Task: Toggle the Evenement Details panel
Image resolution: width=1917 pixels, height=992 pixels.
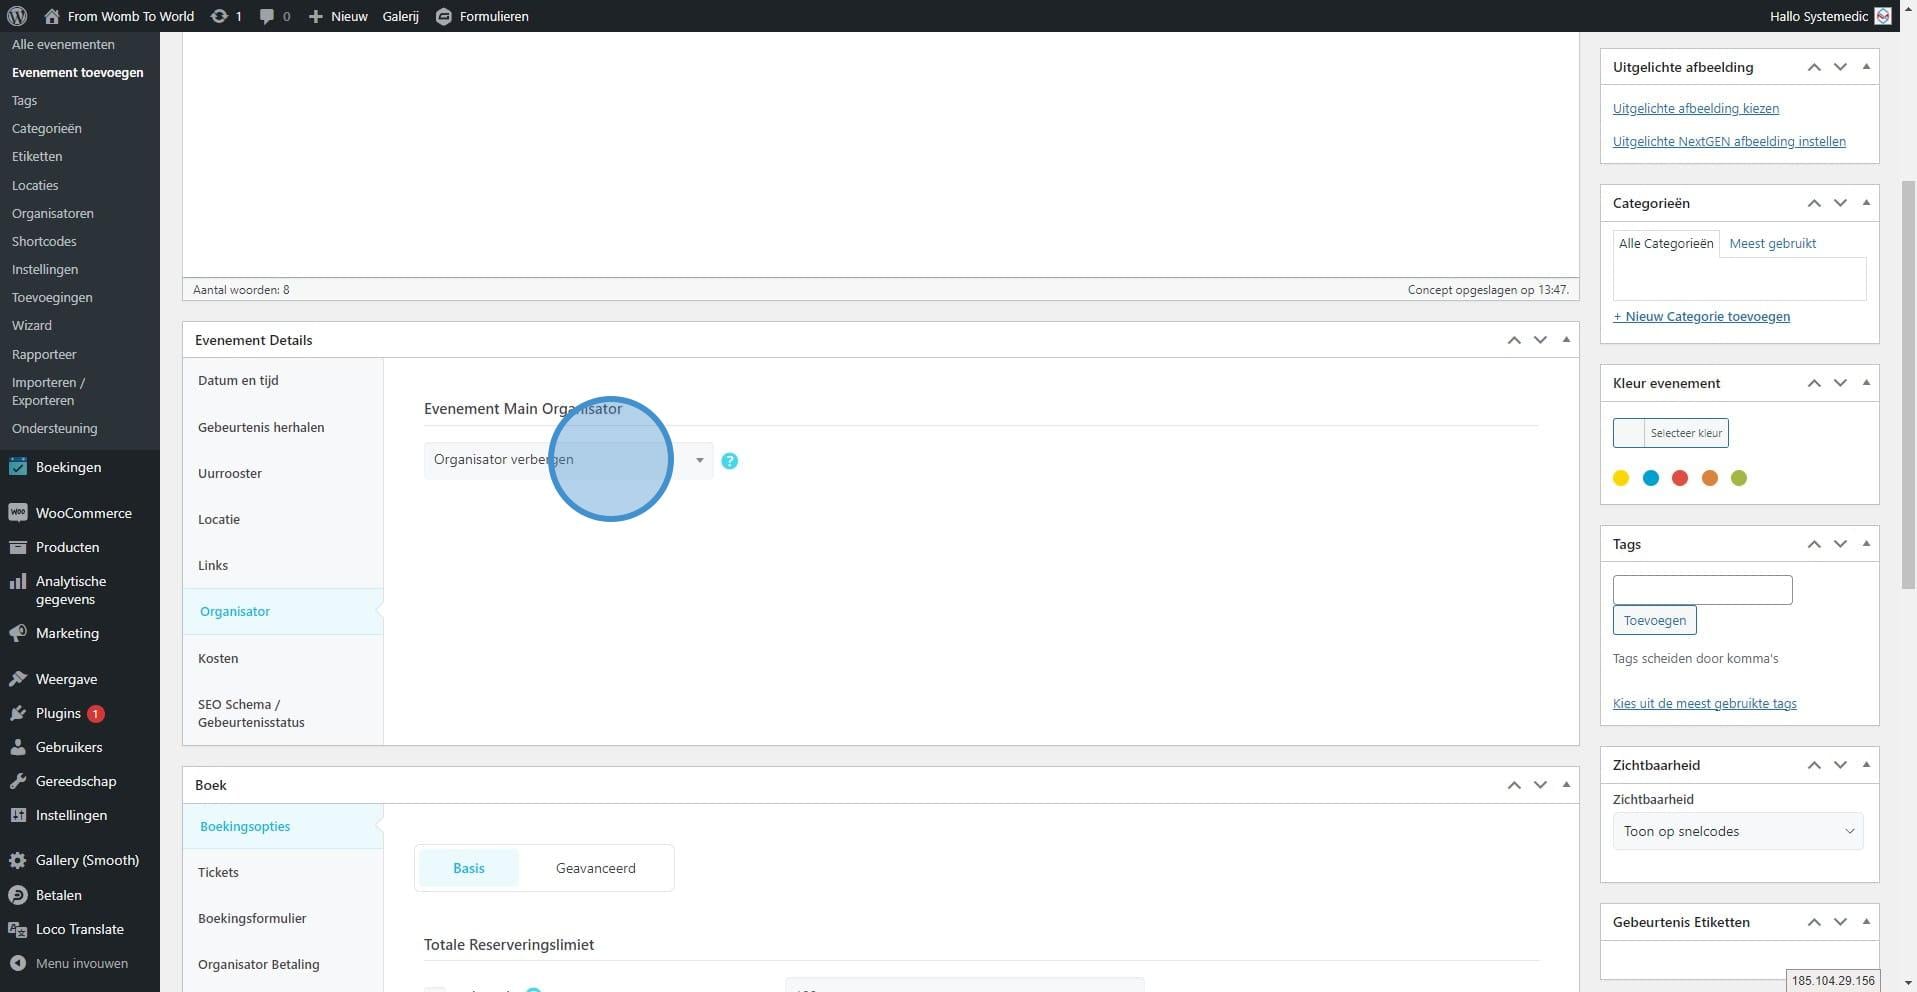Action: [1566, 340]
